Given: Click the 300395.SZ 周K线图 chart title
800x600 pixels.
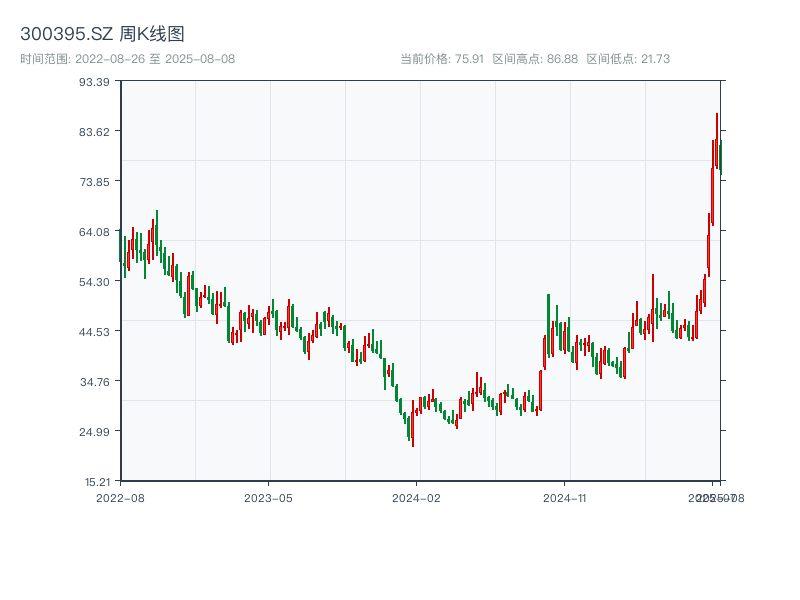Looking at the screenshot, I should tap(102, 35).
